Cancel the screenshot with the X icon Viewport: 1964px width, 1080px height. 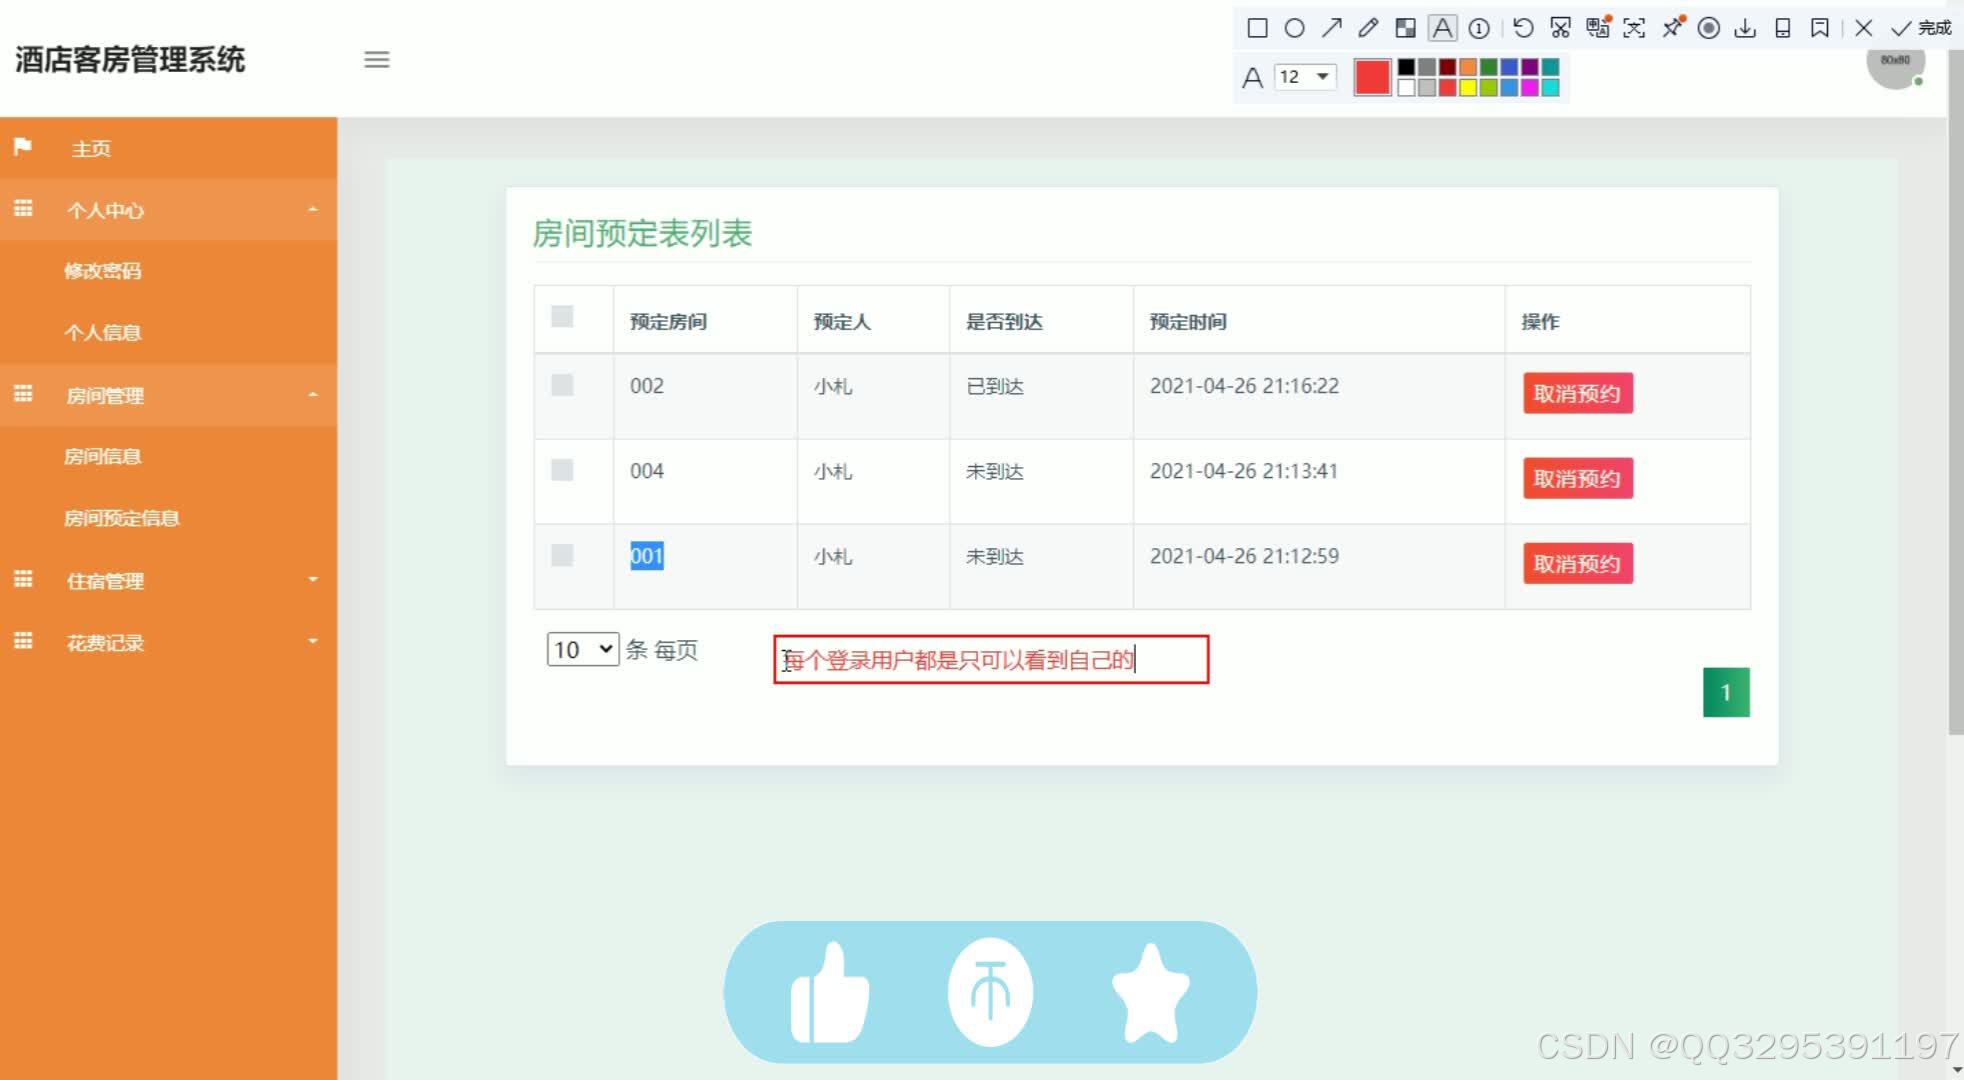[1863, 28]
